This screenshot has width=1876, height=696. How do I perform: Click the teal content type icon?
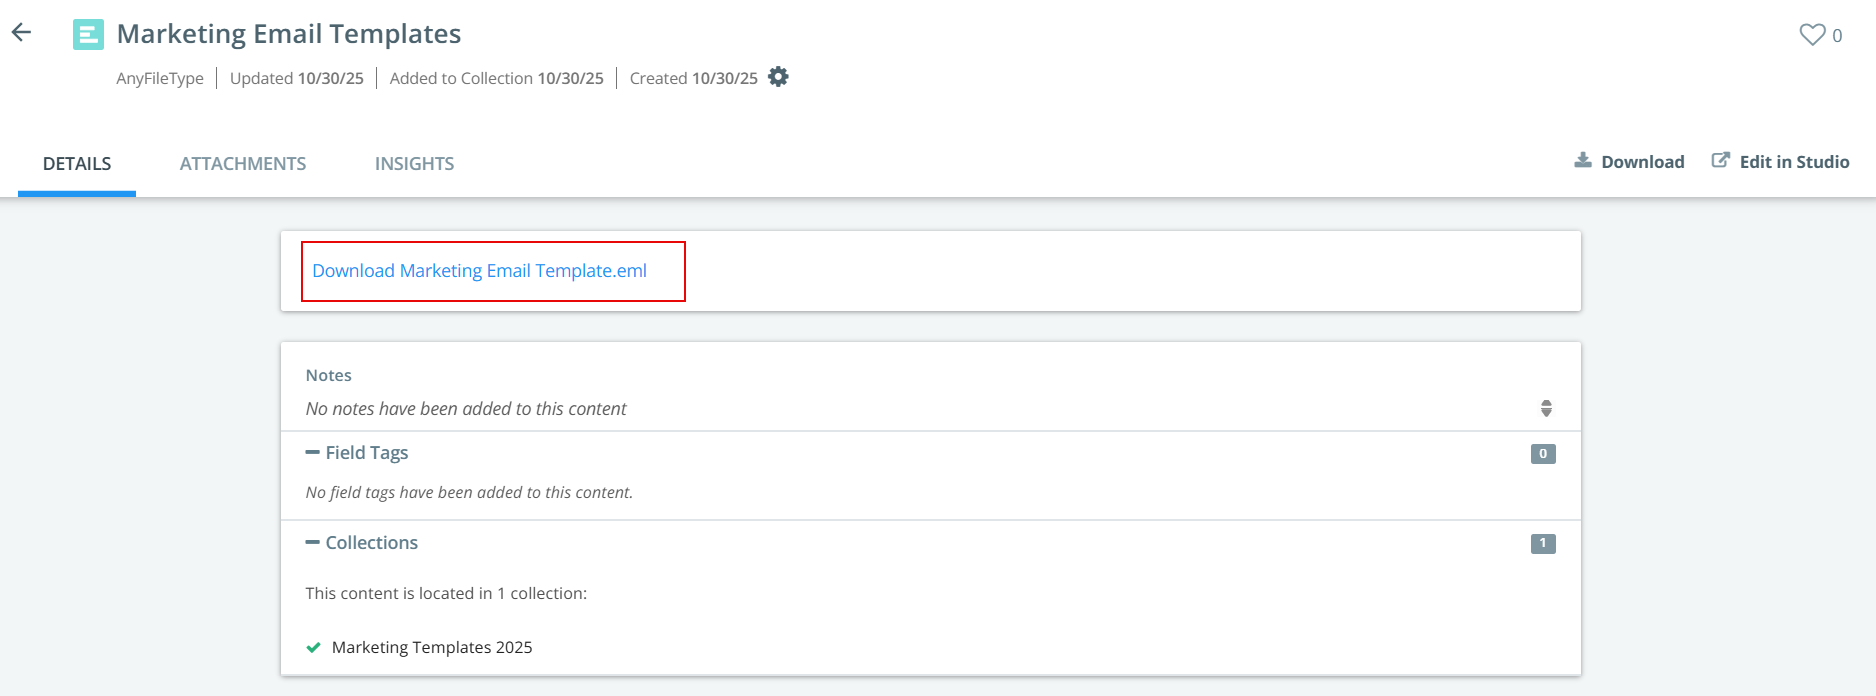(88, 35)
